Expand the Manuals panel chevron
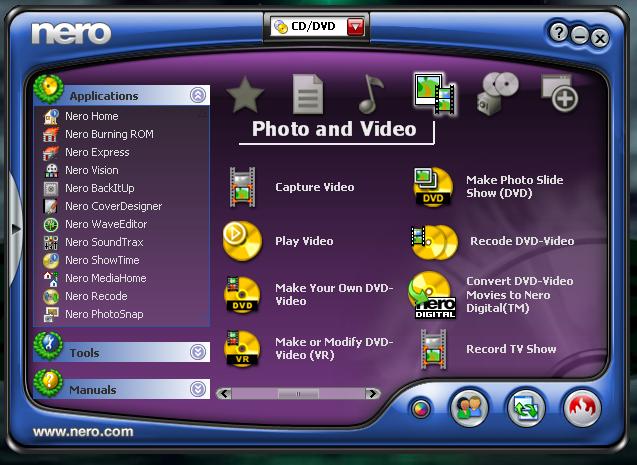Image resolution: width=637 pixels, height=465 pixels. click(x=198, y=389)
